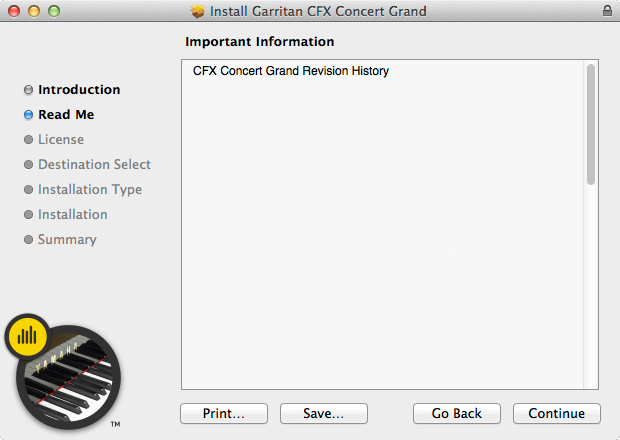Click the License step bullet
620x440 pixels.
click(x=28, y=140)
